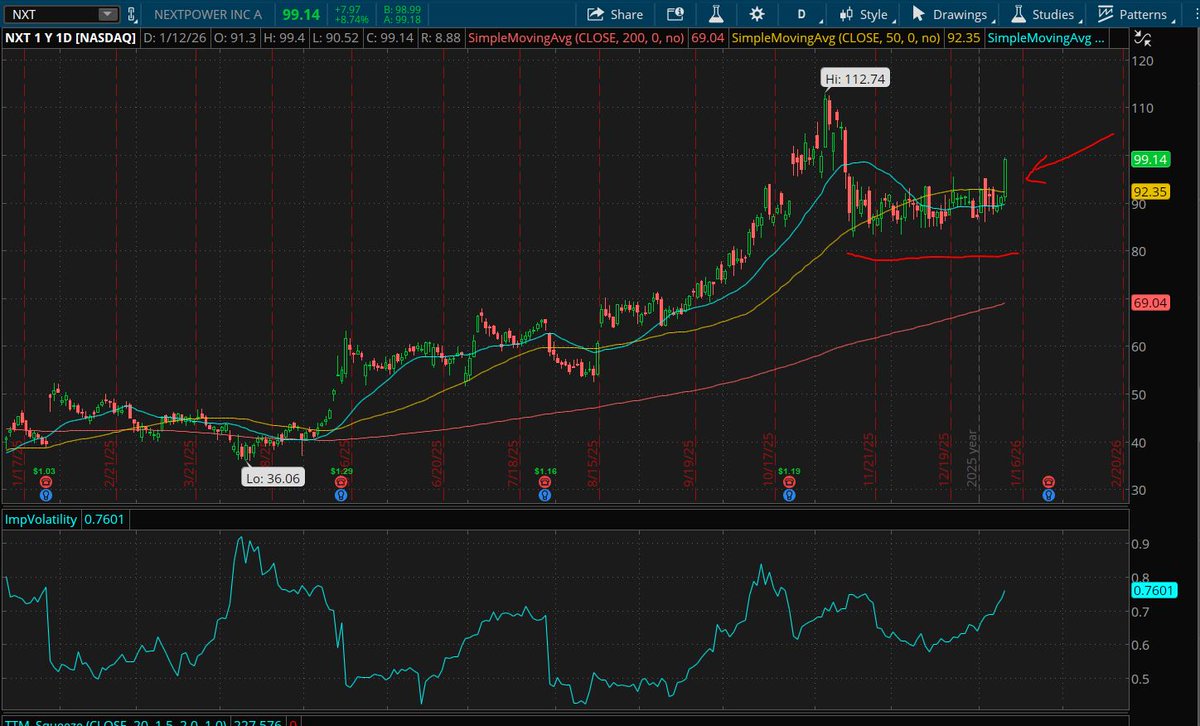Click the $1.19 earnings value
1200x726 pixels.
[x=790, y=470]
